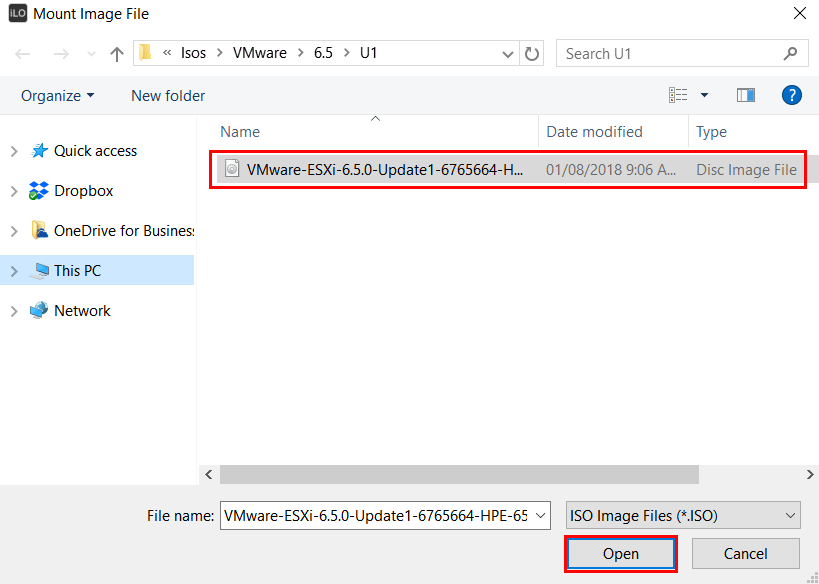The width and height of the screenshot is (819, 584).
Task: Select the VMware-ESXi-6.5.0 ISO file
Action: (x=508, y=169)
